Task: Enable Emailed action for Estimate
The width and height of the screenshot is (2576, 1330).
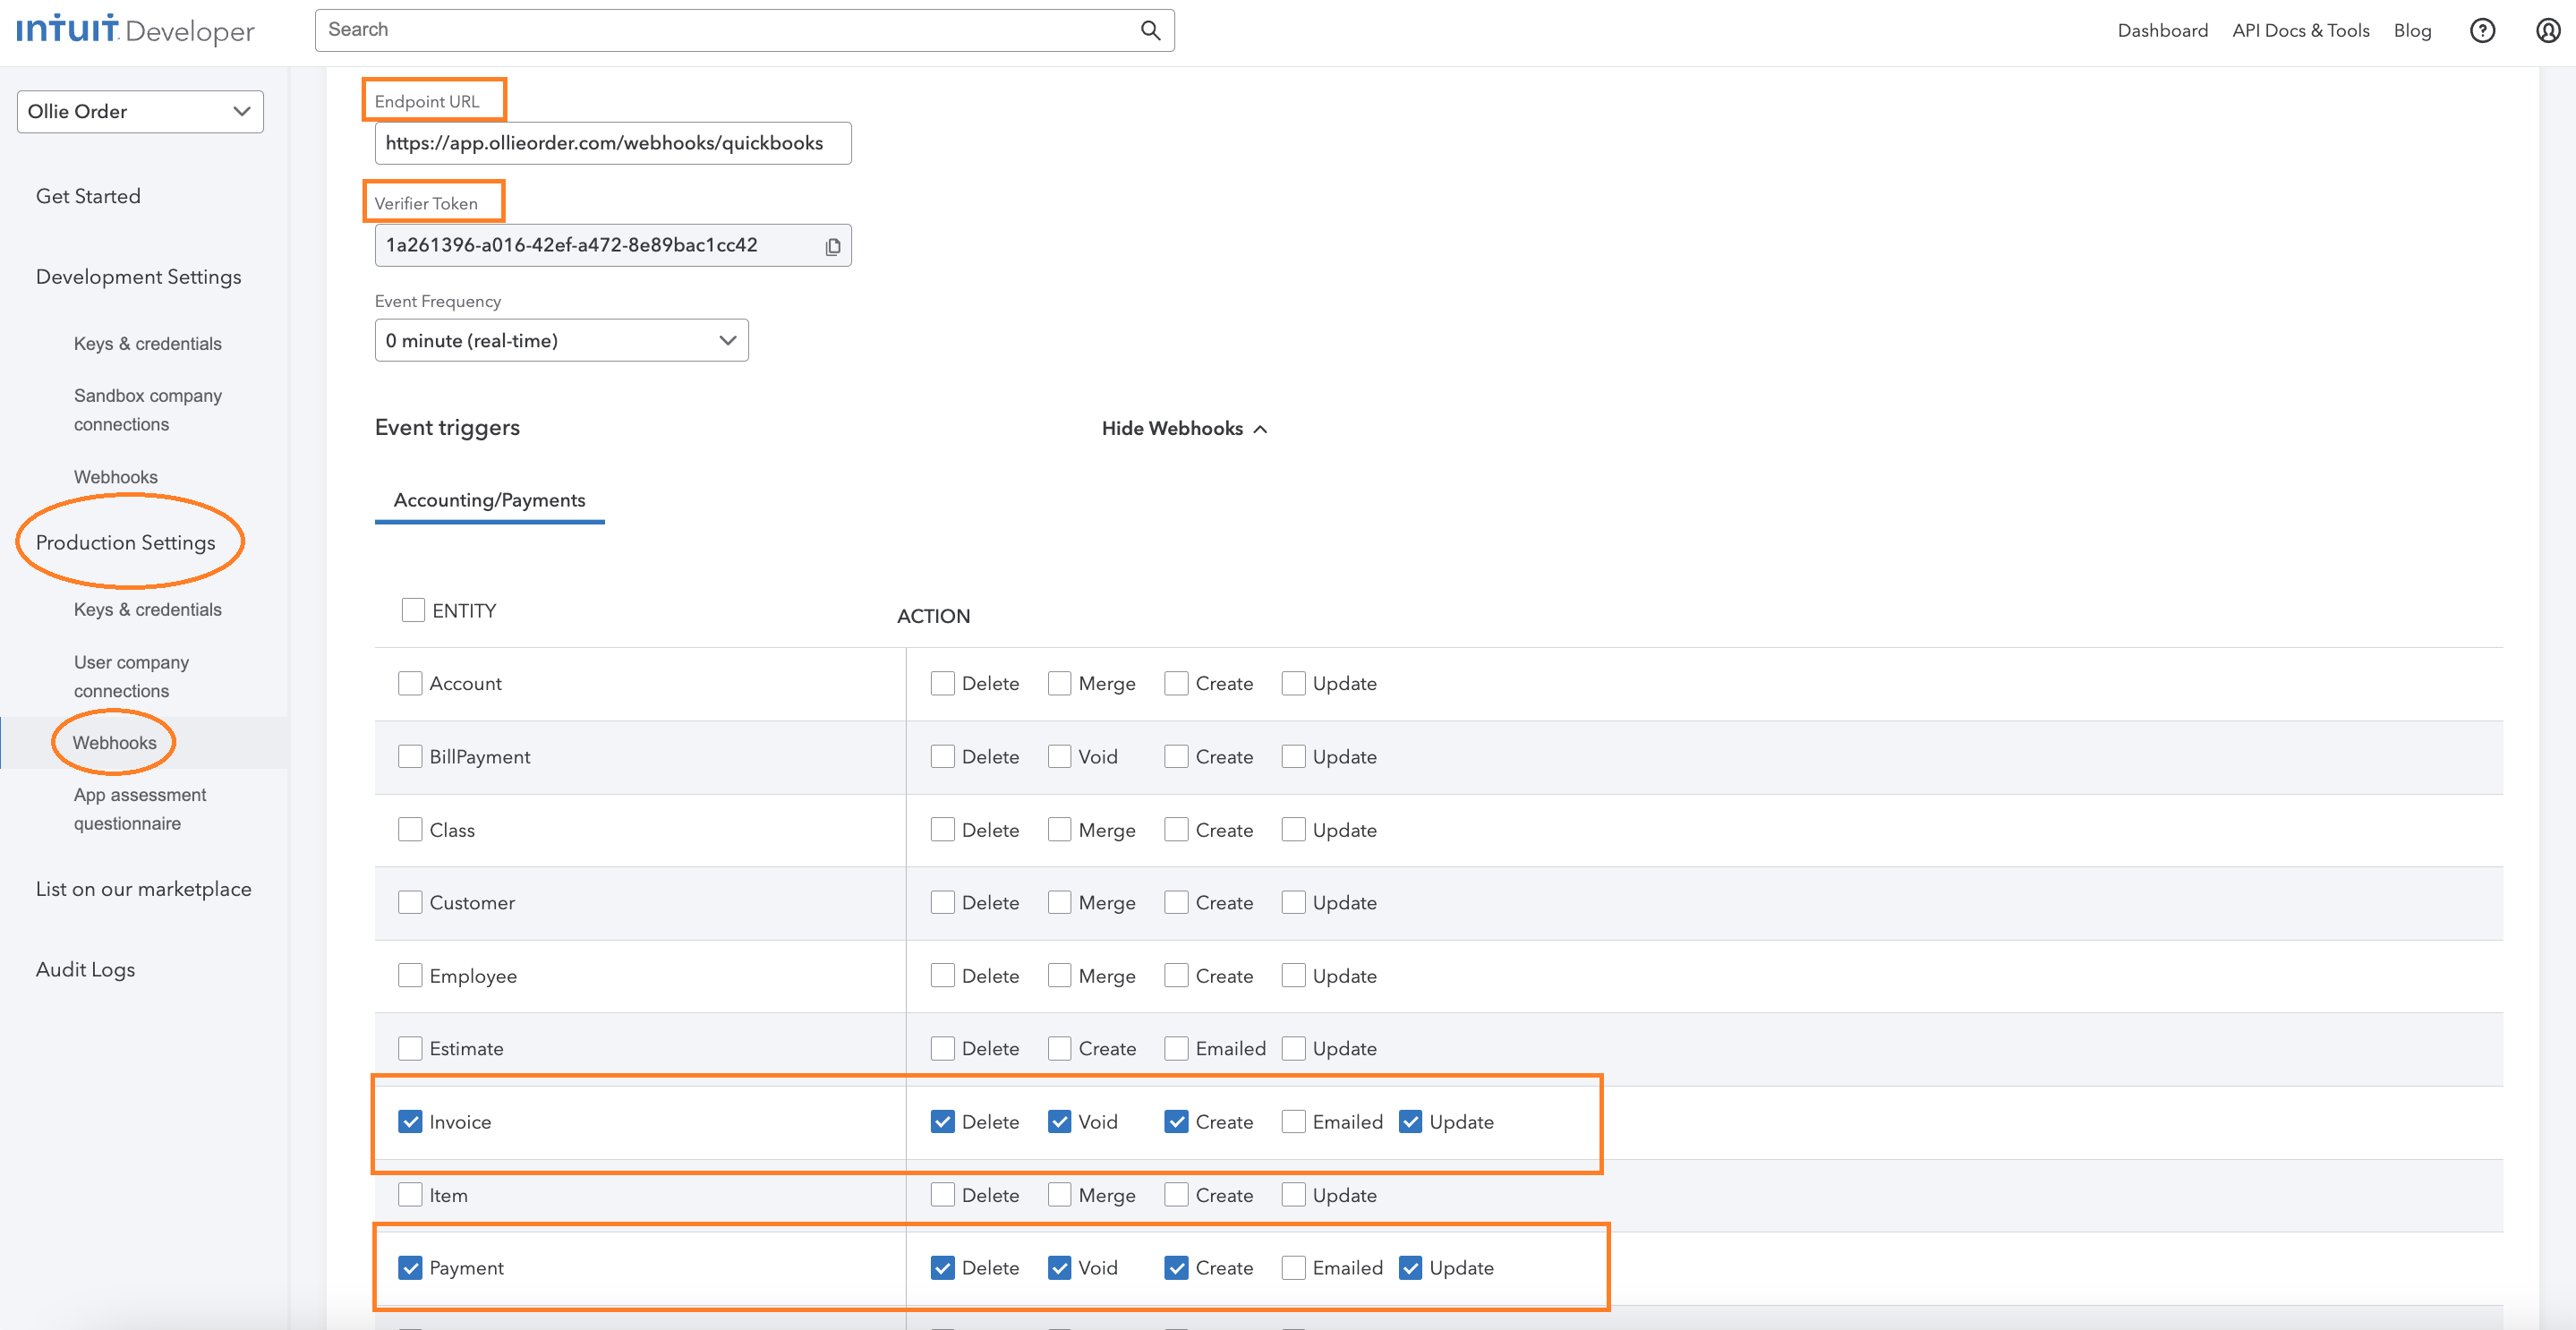Action: click(x=1176, y=1048)
